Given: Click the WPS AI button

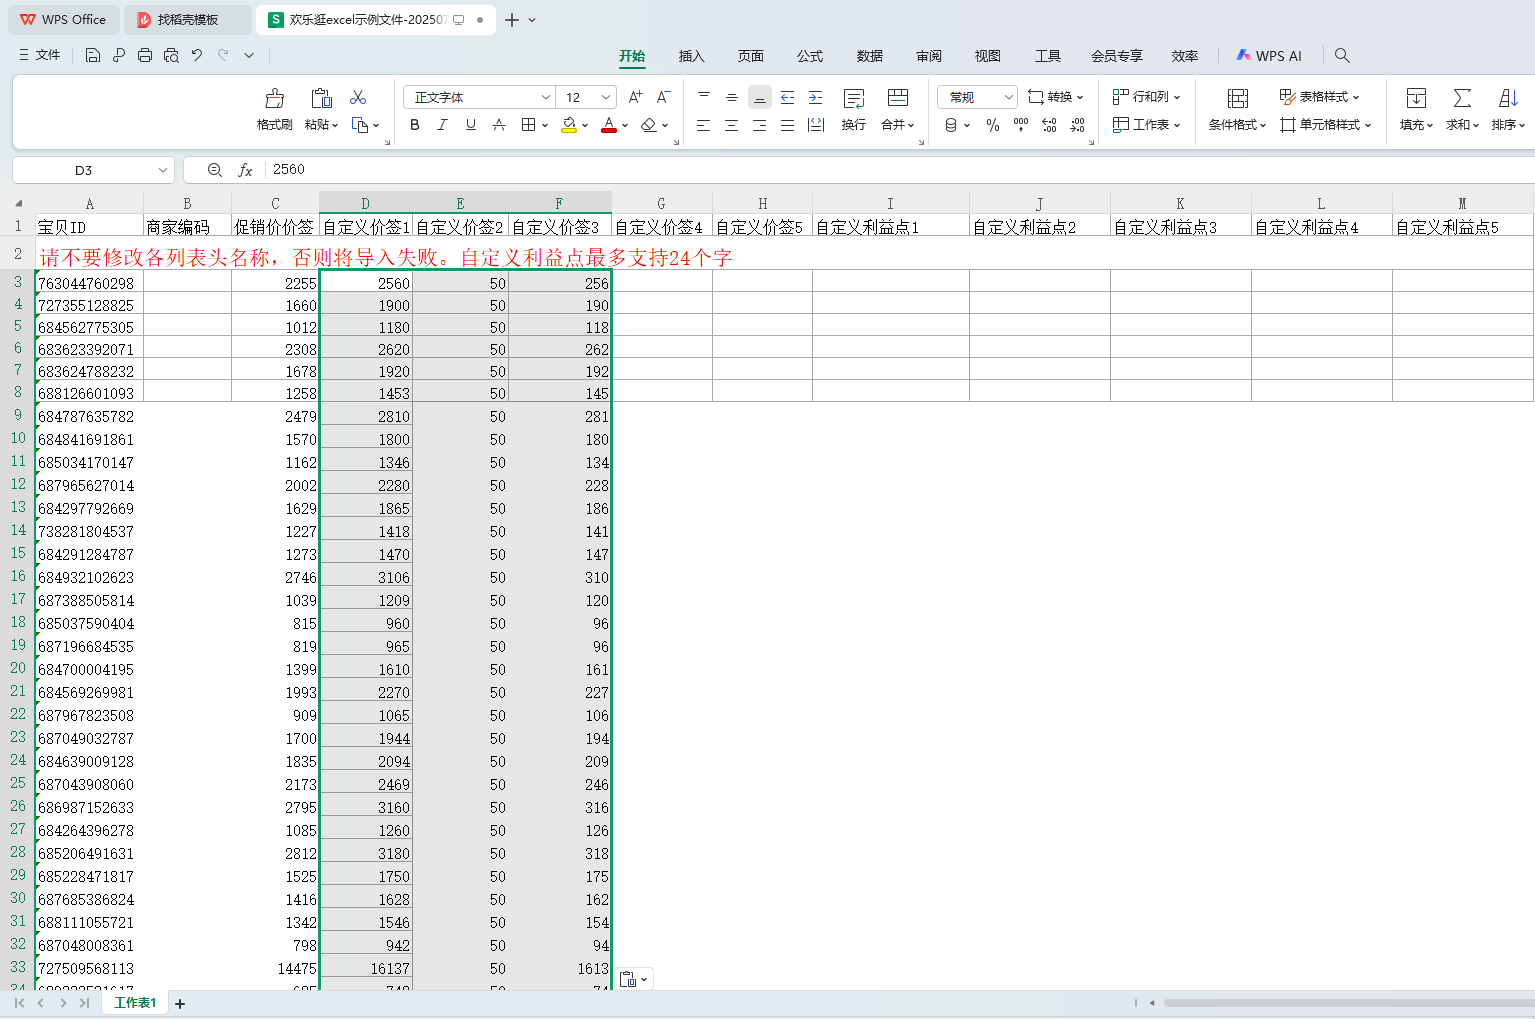Looking at the screenshot, I should point(1269,56).
